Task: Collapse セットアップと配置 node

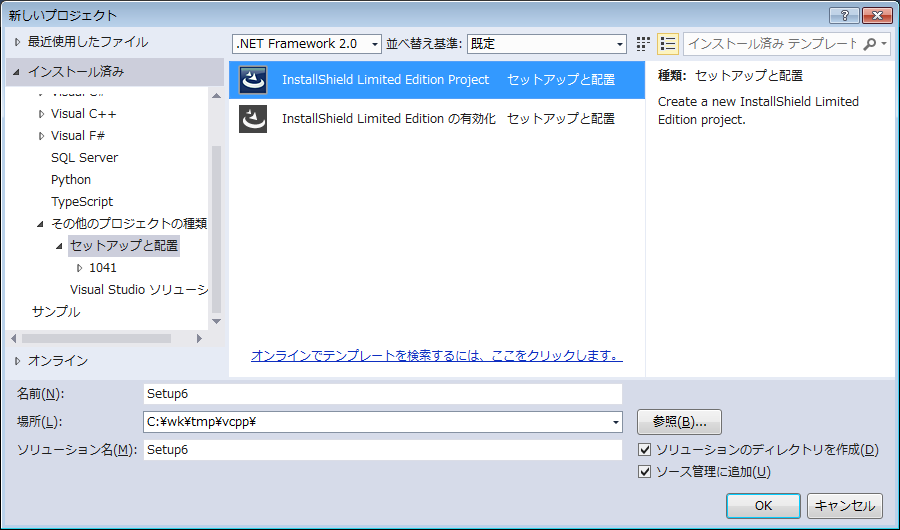Action: (59, 246)
